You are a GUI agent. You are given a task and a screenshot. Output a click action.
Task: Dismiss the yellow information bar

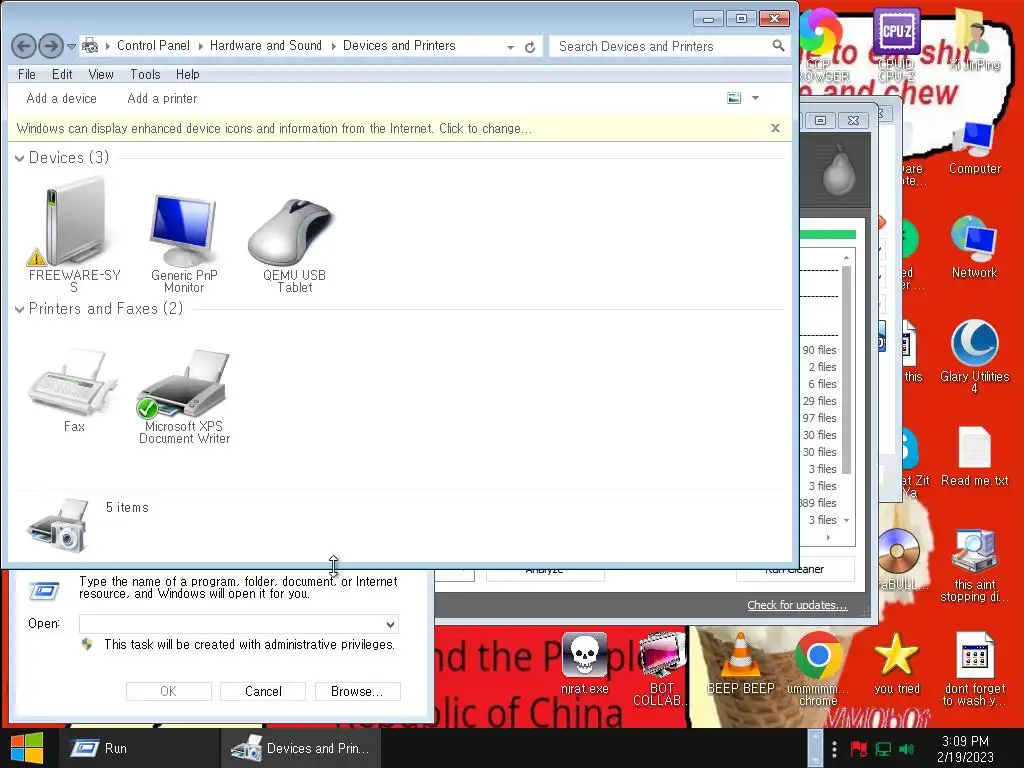pos(775,128)
